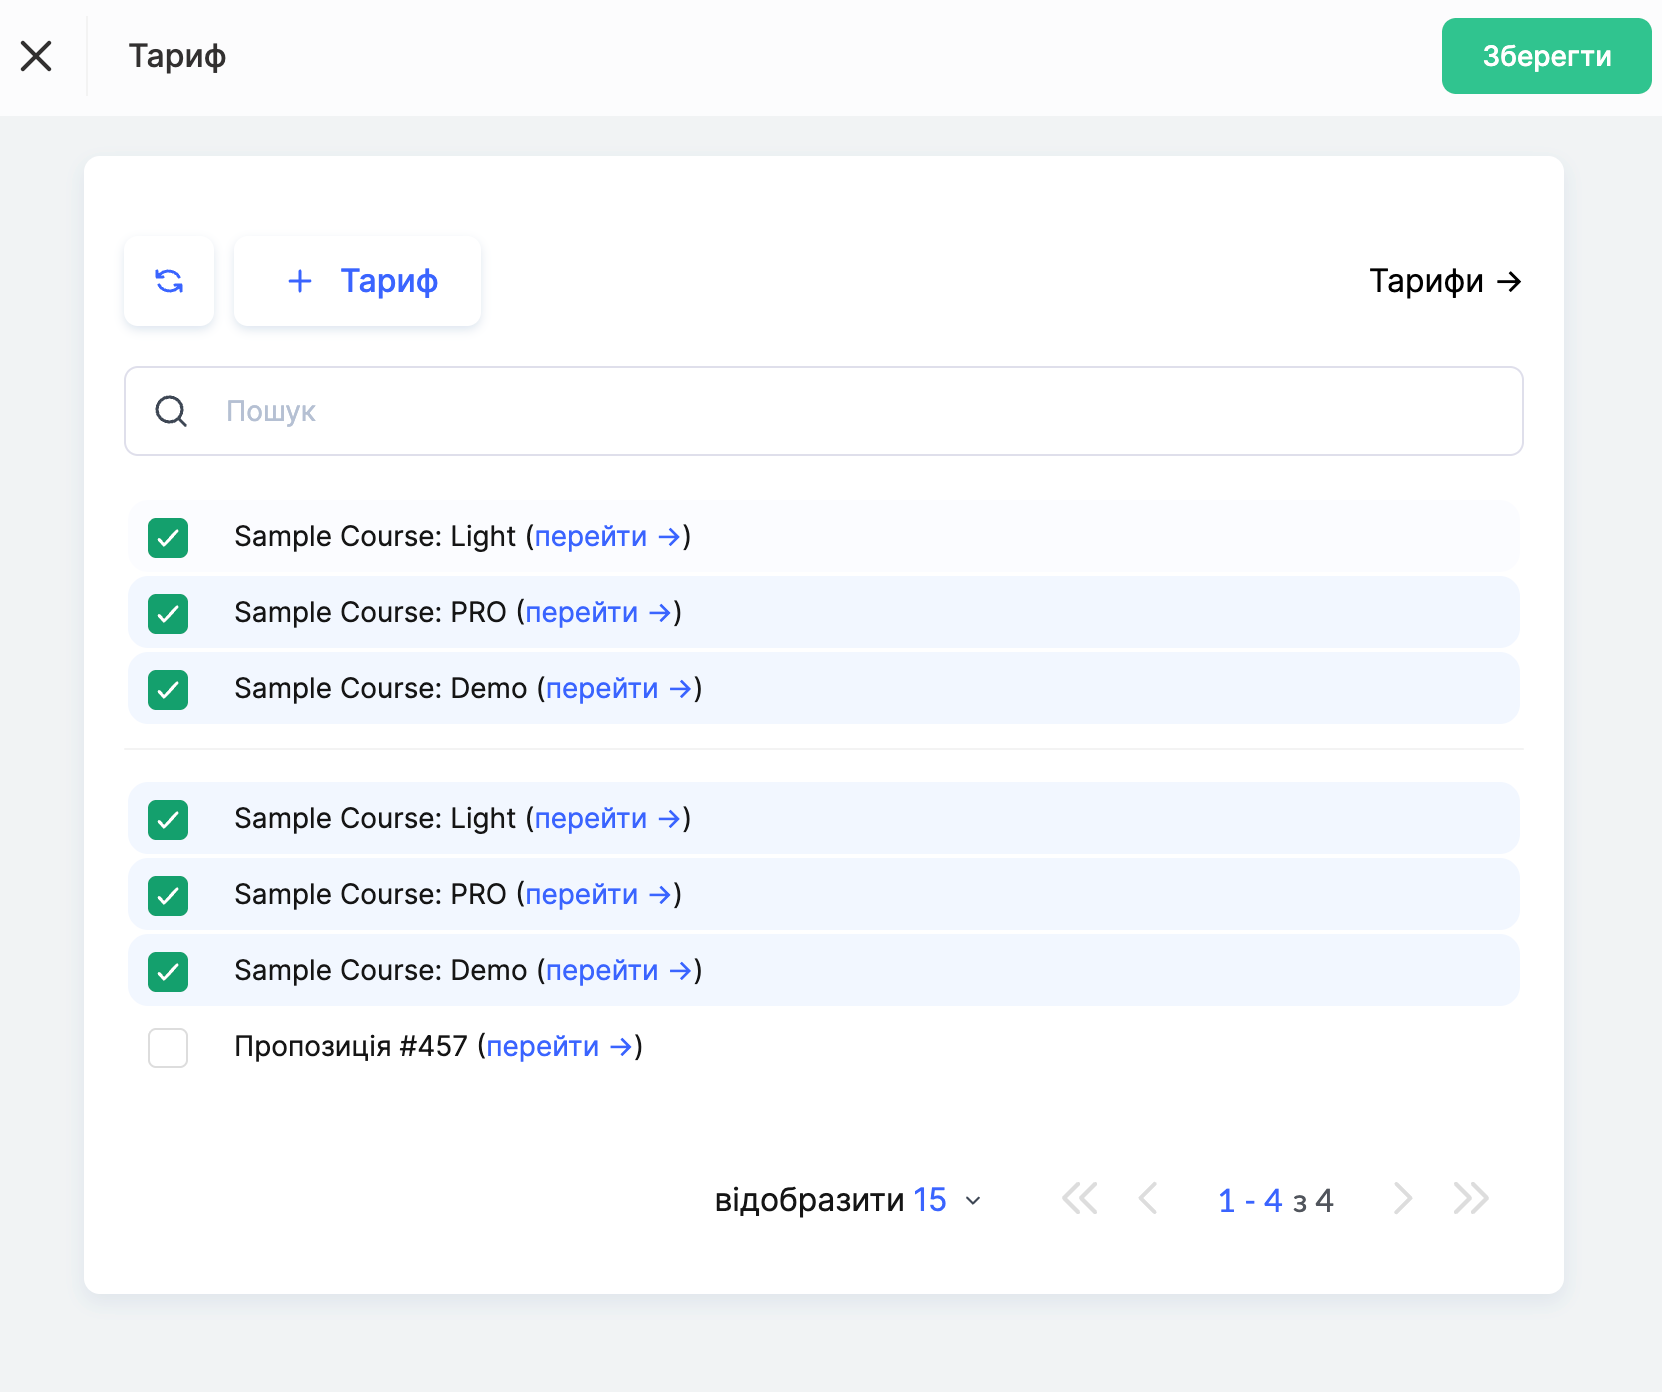Uncheck Sample Course: PRO in the lower group
Screen dimensions: 1662x1392
[168, 896]
